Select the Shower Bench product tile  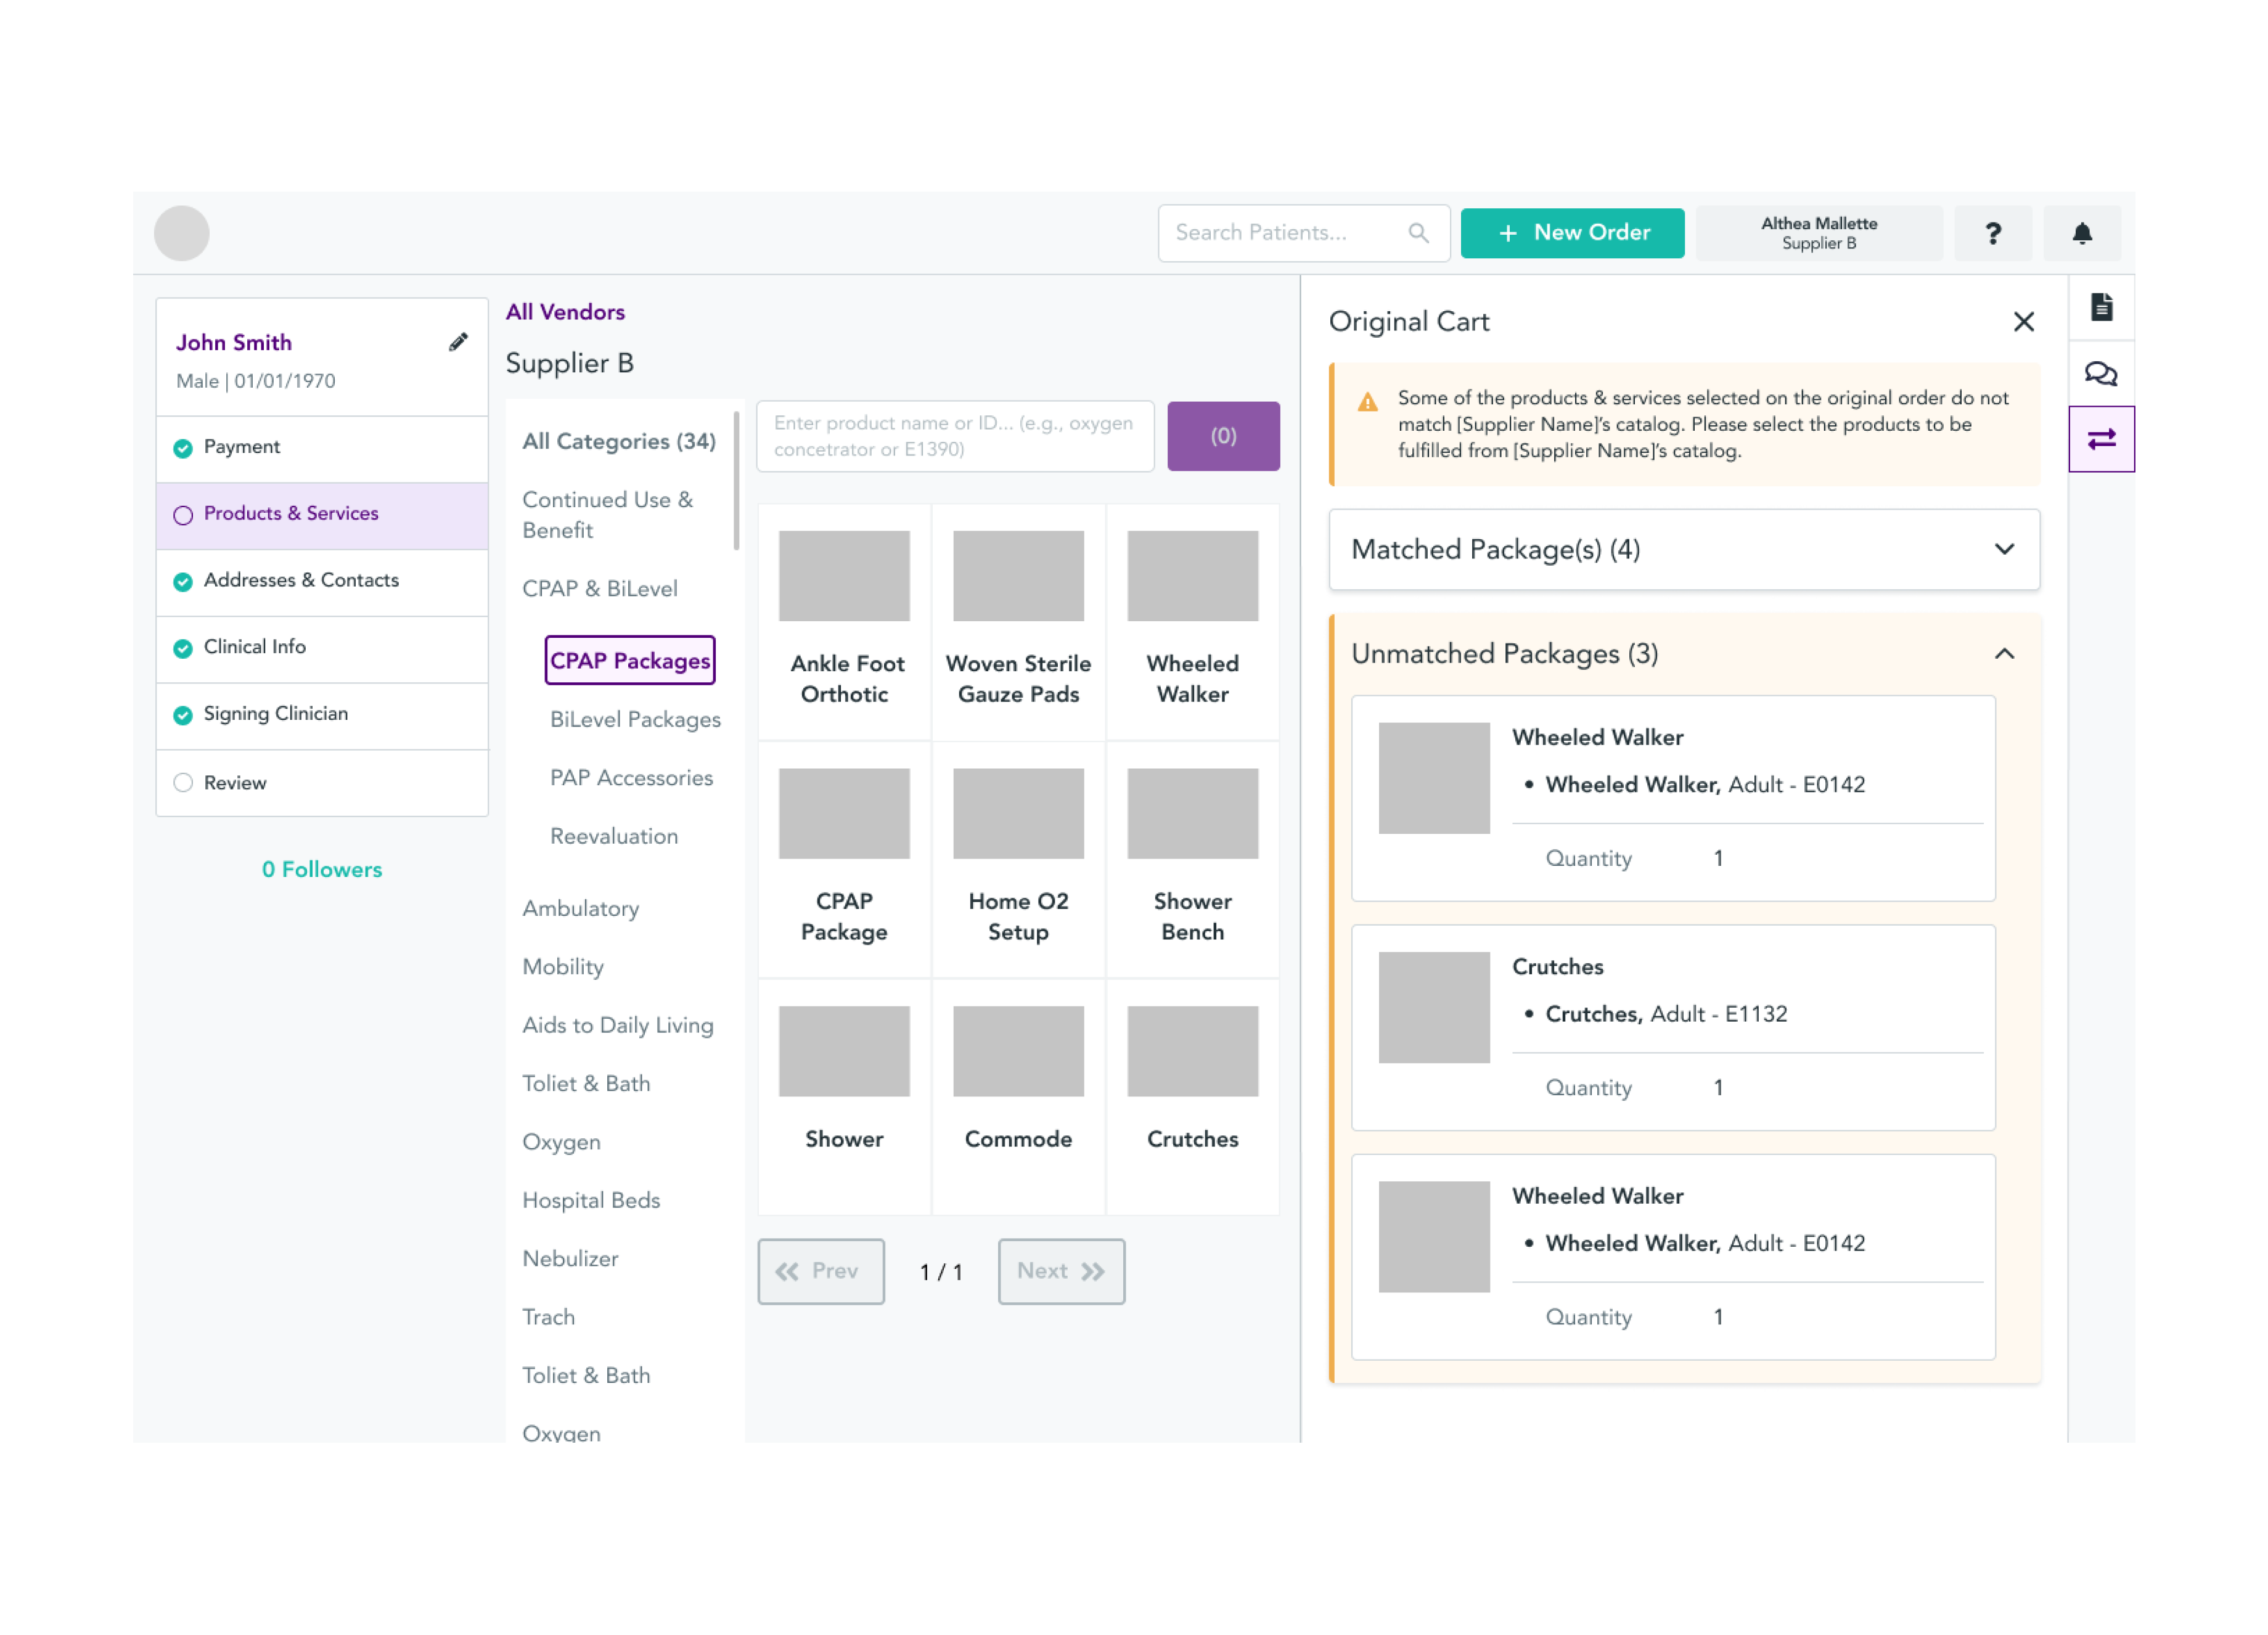1192,860
